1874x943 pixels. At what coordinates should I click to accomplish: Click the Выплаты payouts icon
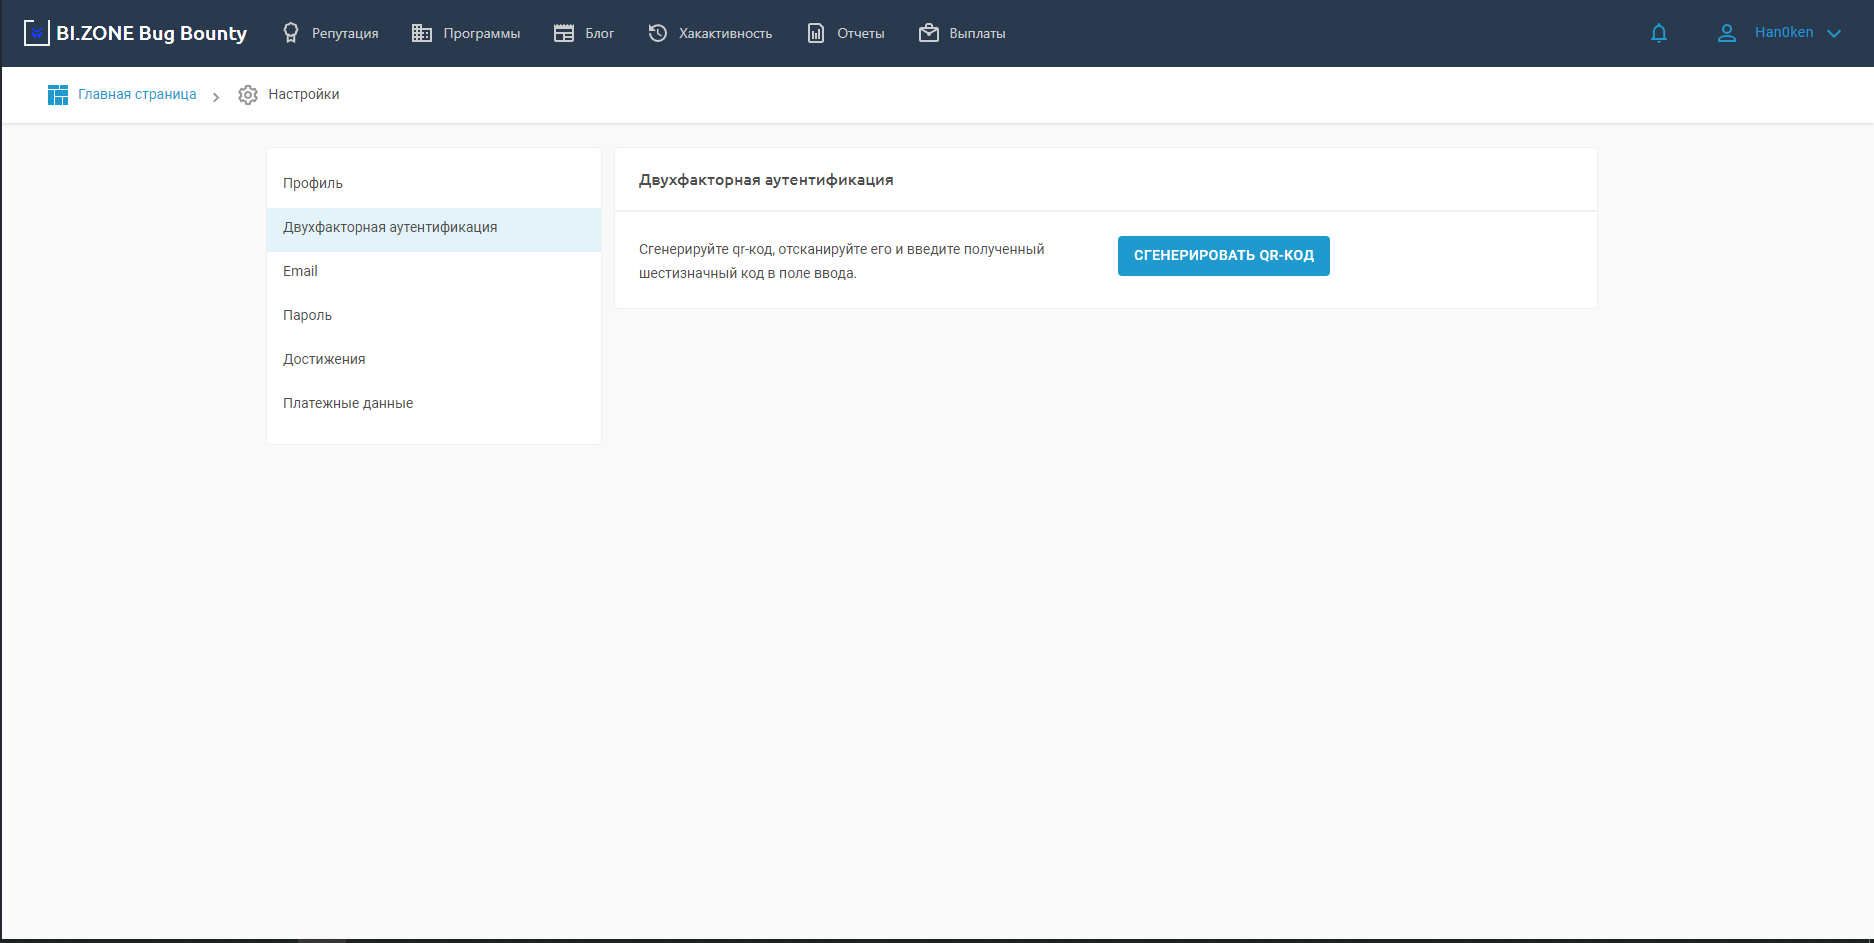coord(929,33)
